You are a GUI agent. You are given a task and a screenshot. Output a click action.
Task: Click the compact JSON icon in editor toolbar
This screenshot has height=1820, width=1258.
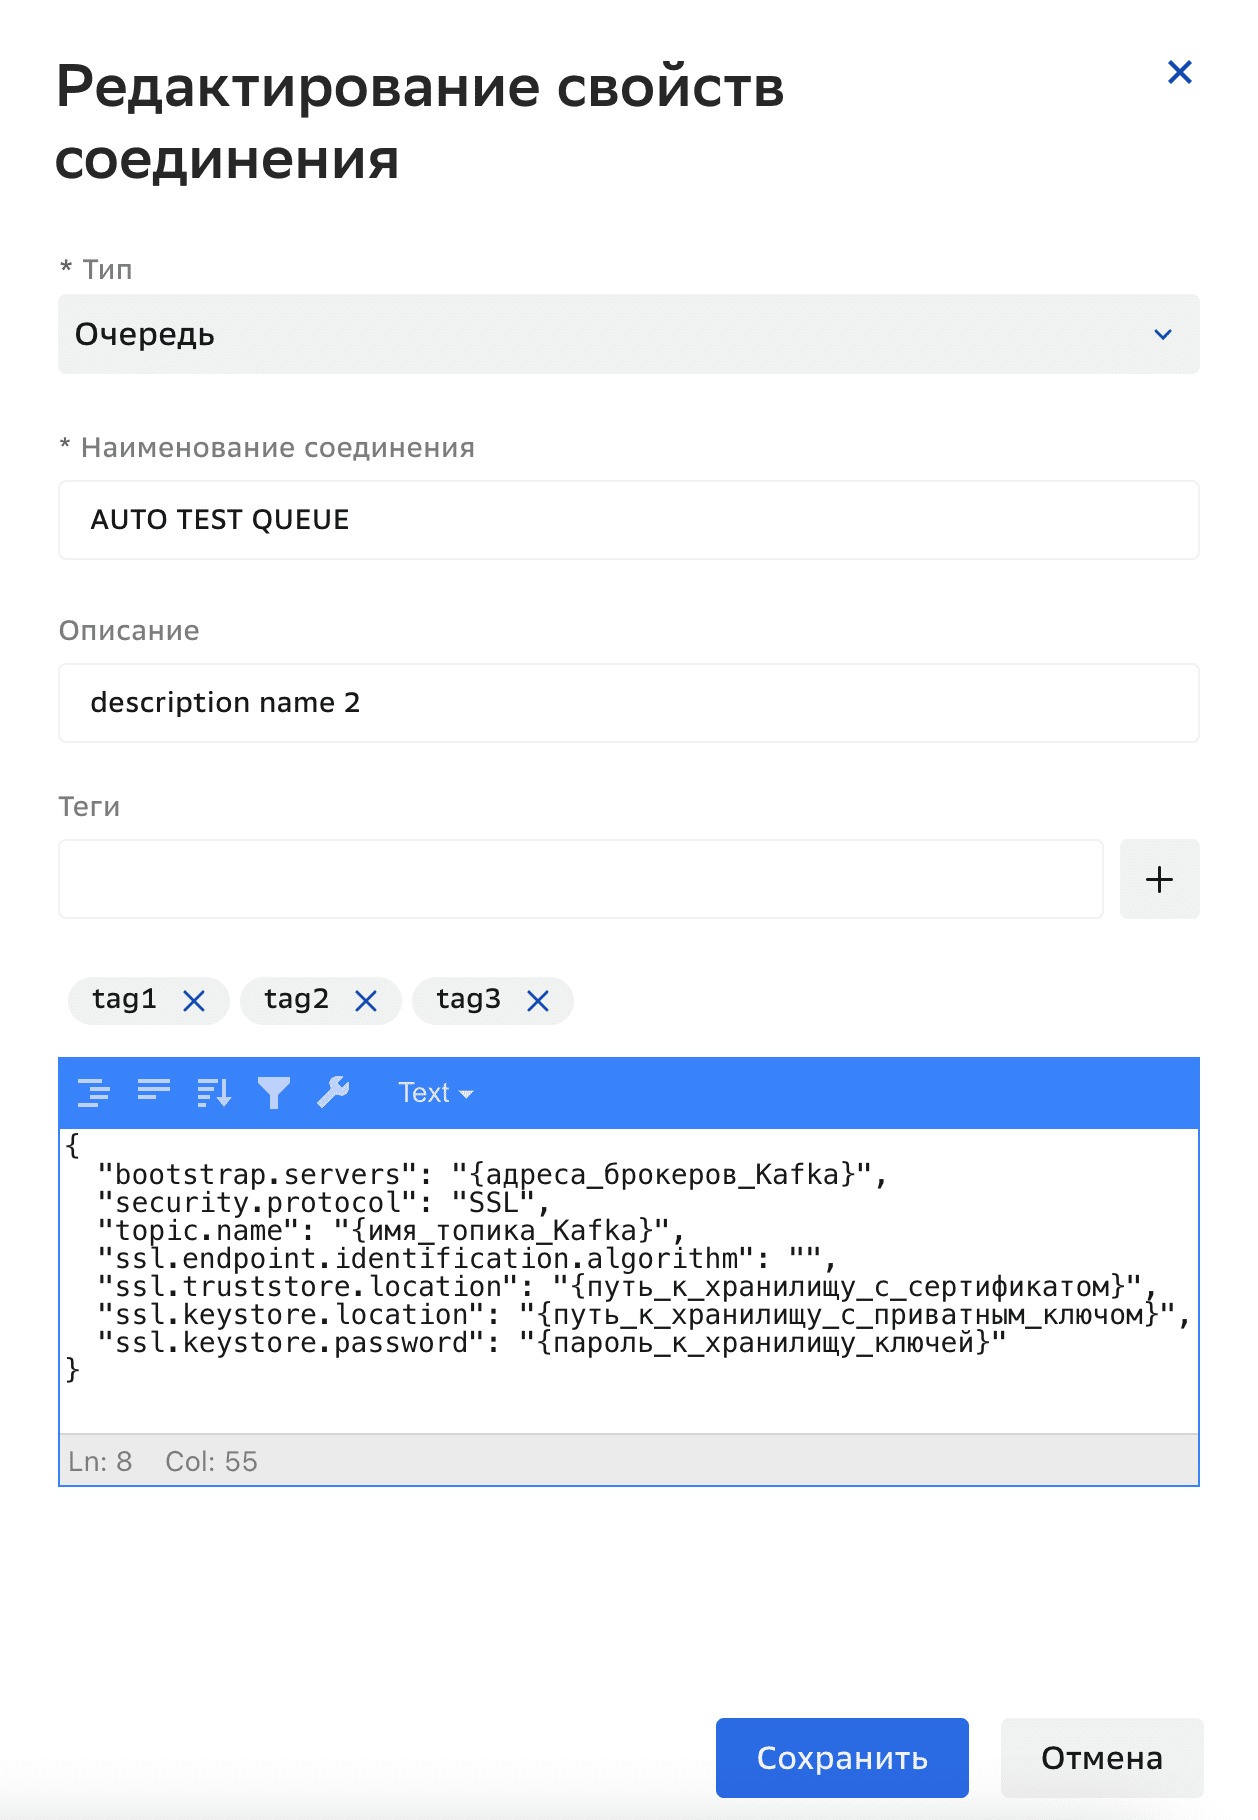[153, 1093]
